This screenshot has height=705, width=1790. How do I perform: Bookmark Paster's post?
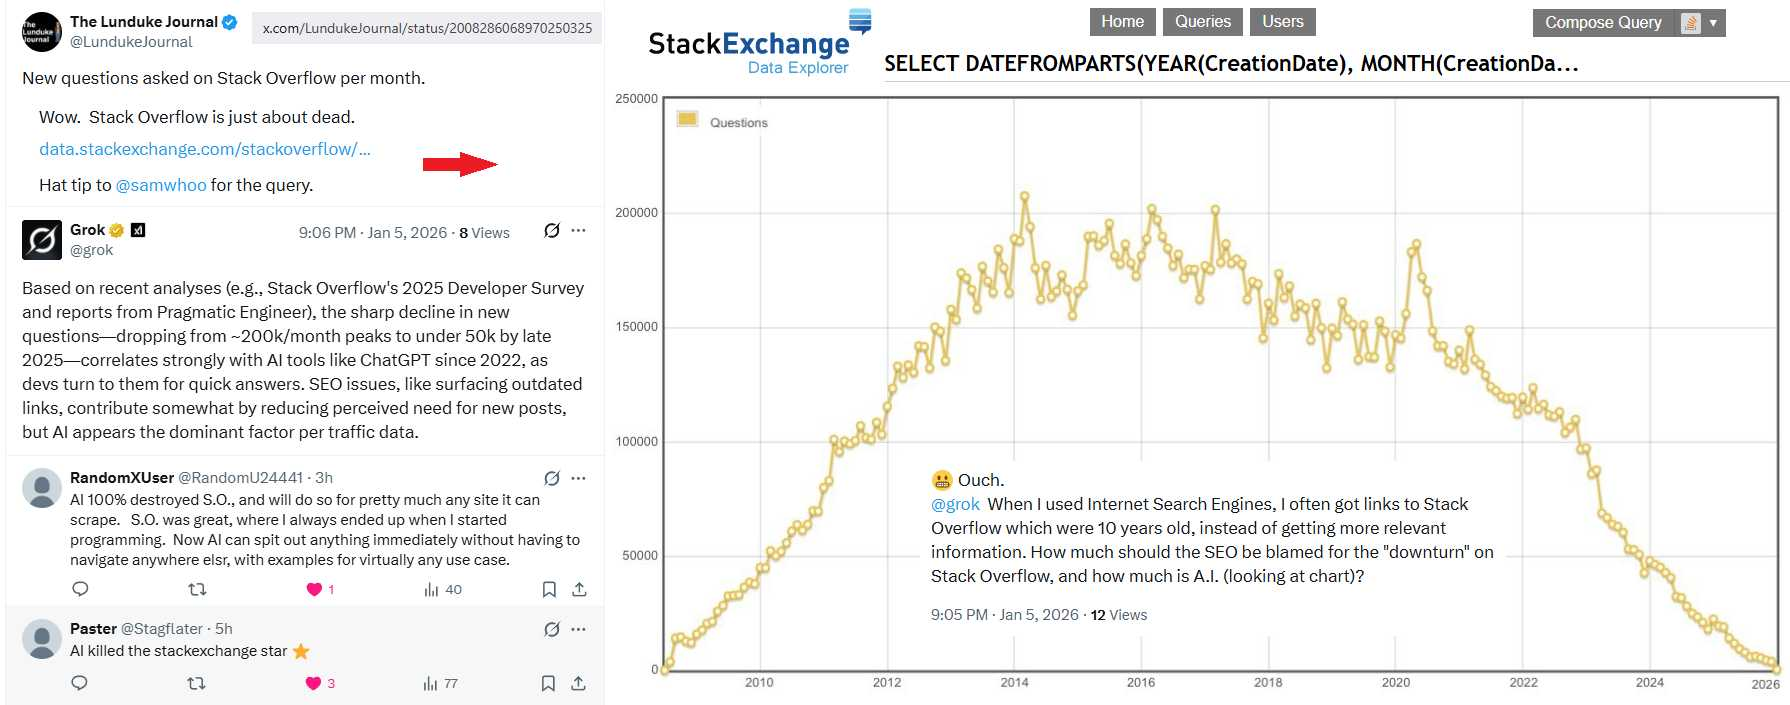point(548,683)
